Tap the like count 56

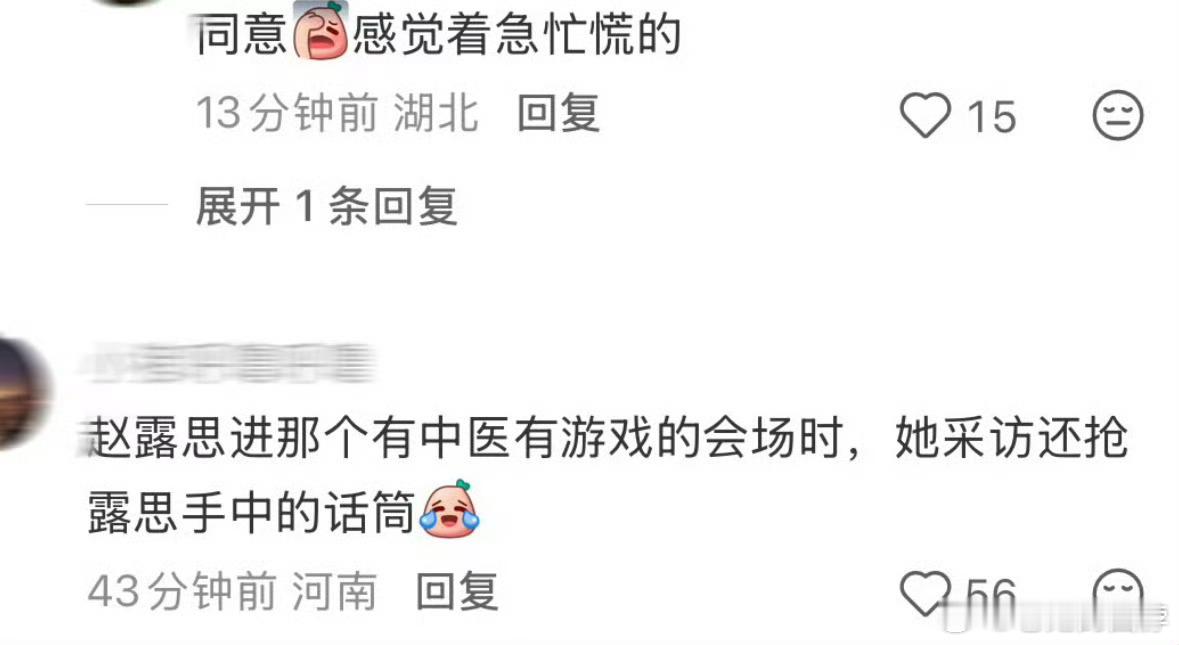(x=991, y=596)
